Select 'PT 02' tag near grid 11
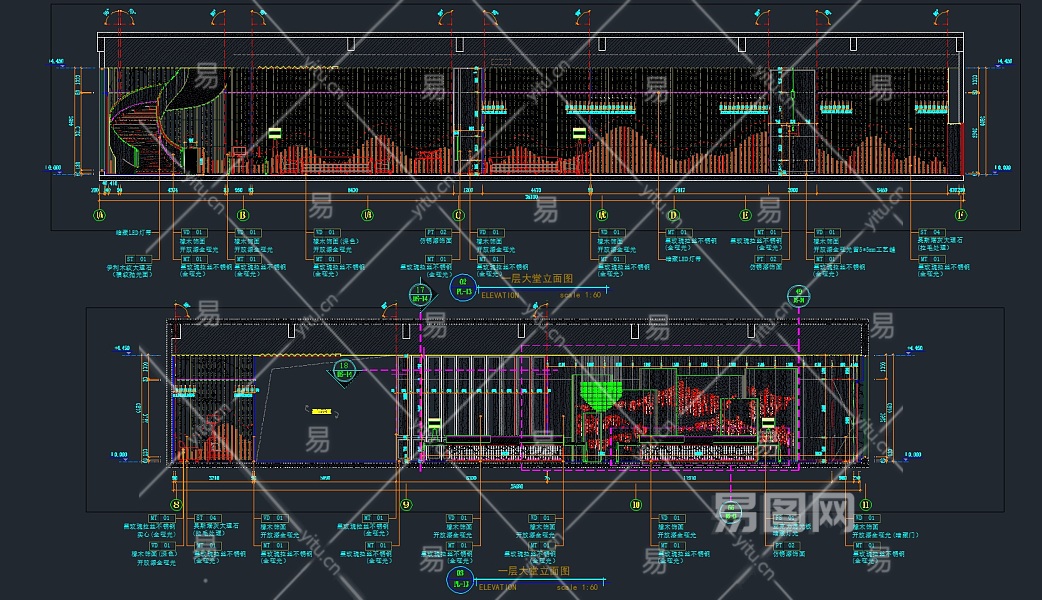Image resolution: width=1042 pixels, height=600 pixels. pyautogui.click(x=789, y=546)
